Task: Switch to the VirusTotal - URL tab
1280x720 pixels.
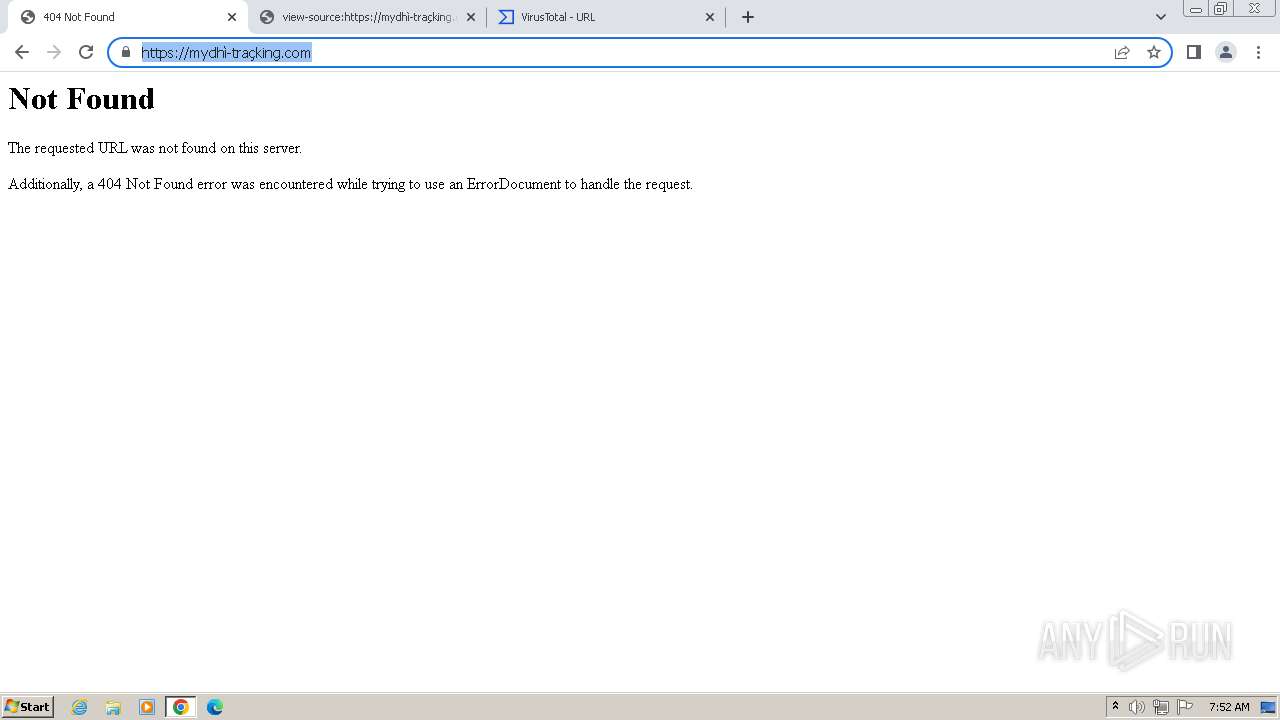Action: [x=607, y=17]
